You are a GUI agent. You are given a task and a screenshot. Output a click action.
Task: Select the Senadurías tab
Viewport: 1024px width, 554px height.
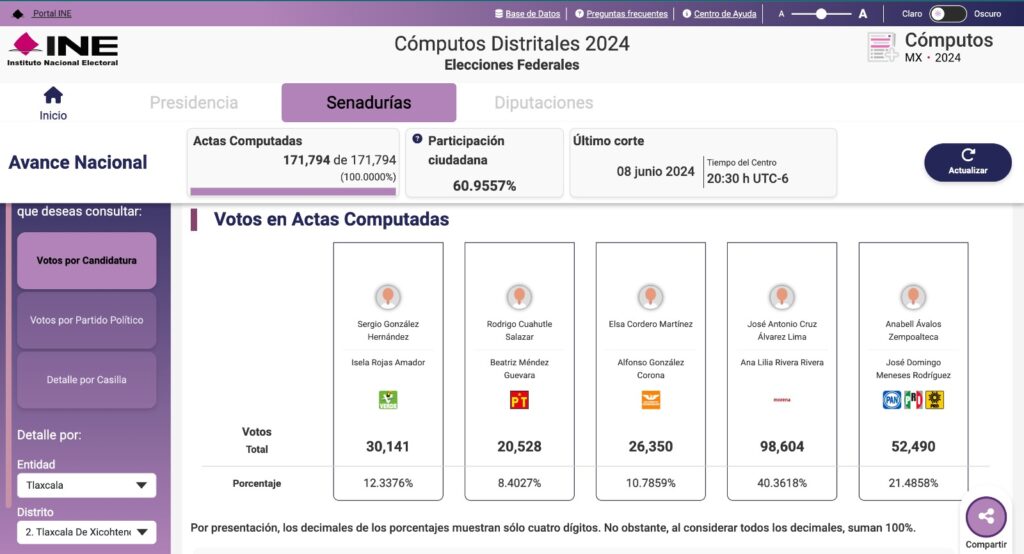click(x=368, y=103)
